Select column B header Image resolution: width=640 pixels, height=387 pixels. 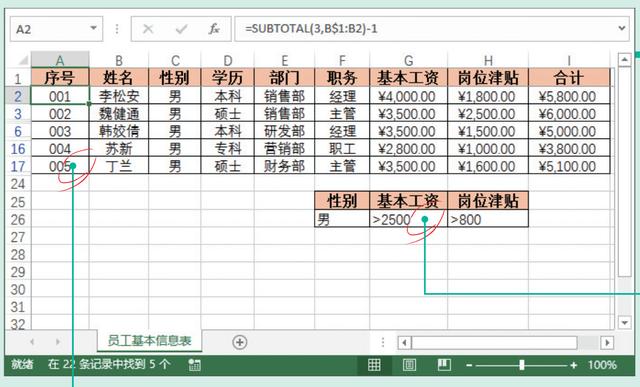pyautogui.click(x=119, y=60)
